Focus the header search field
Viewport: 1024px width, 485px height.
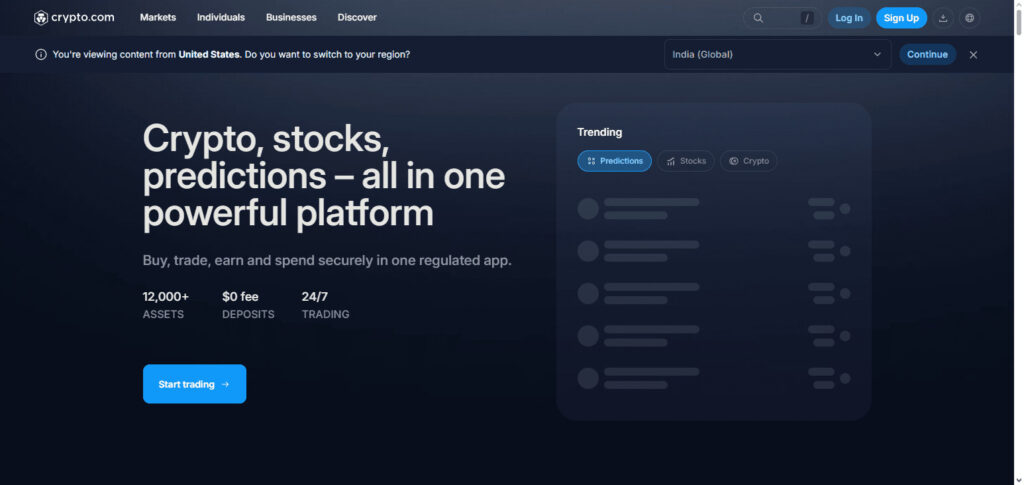click(x=782, y=18)
